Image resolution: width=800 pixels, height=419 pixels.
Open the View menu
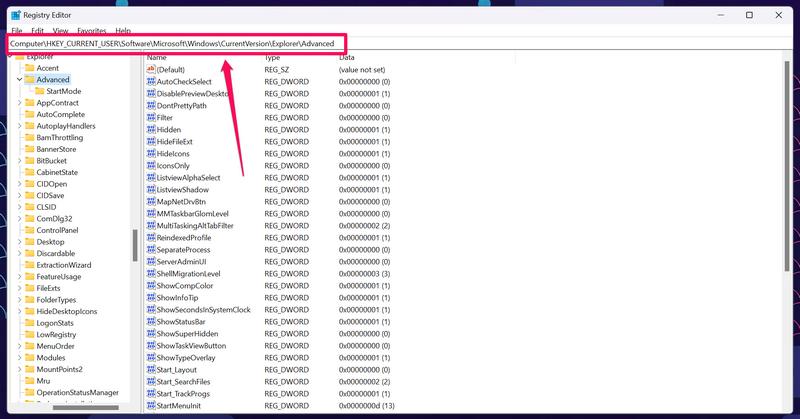pos(61,31)
